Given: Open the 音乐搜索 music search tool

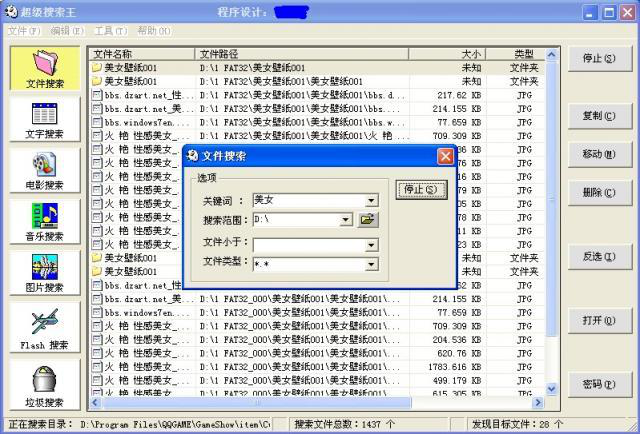Looking at the screenshot, I should point(45,222).
